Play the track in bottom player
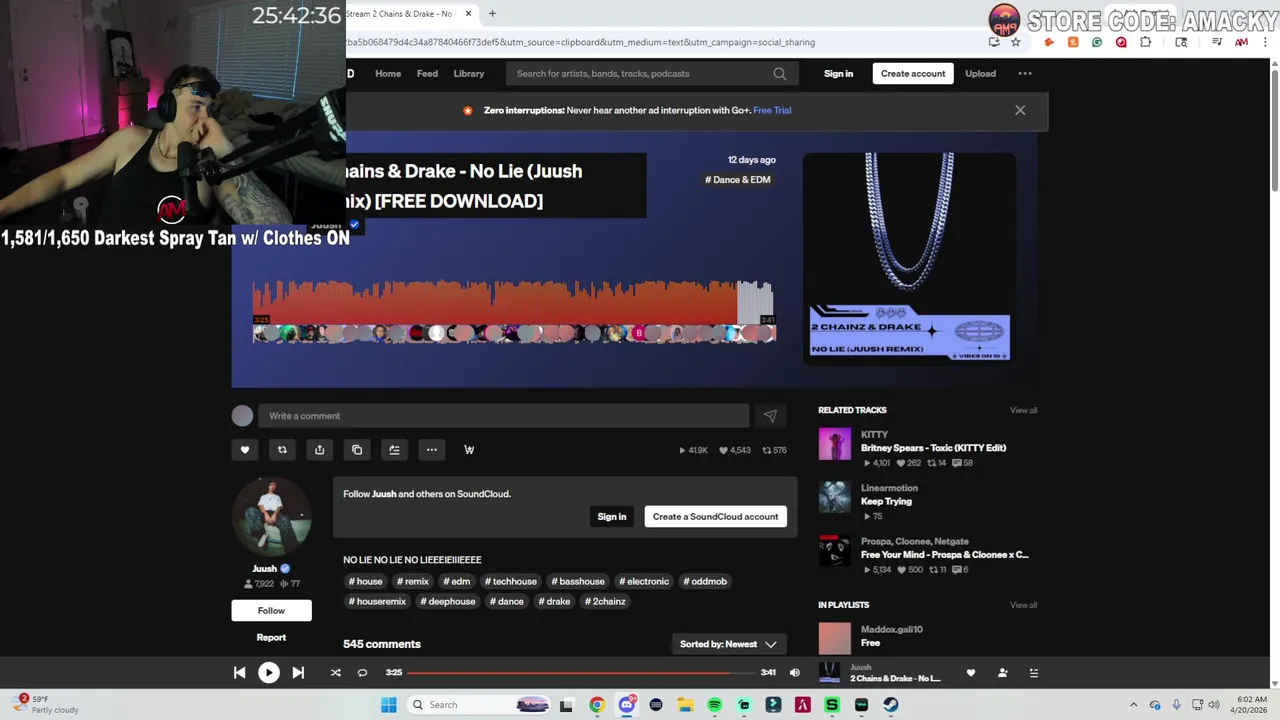Viewport: 1280px width, 720px height. coord(268,673)
